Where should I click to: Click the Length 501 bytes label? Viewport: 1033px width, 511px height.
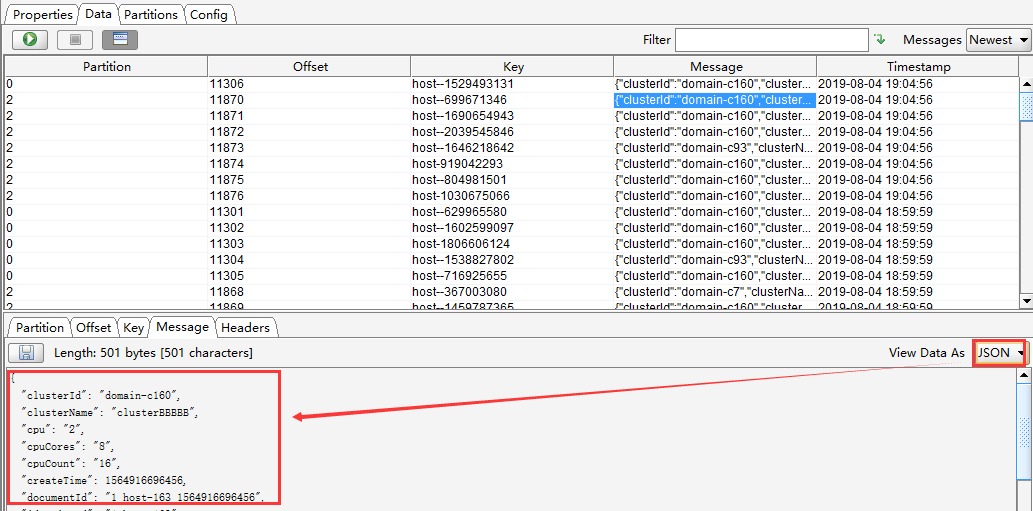[153, 353]
